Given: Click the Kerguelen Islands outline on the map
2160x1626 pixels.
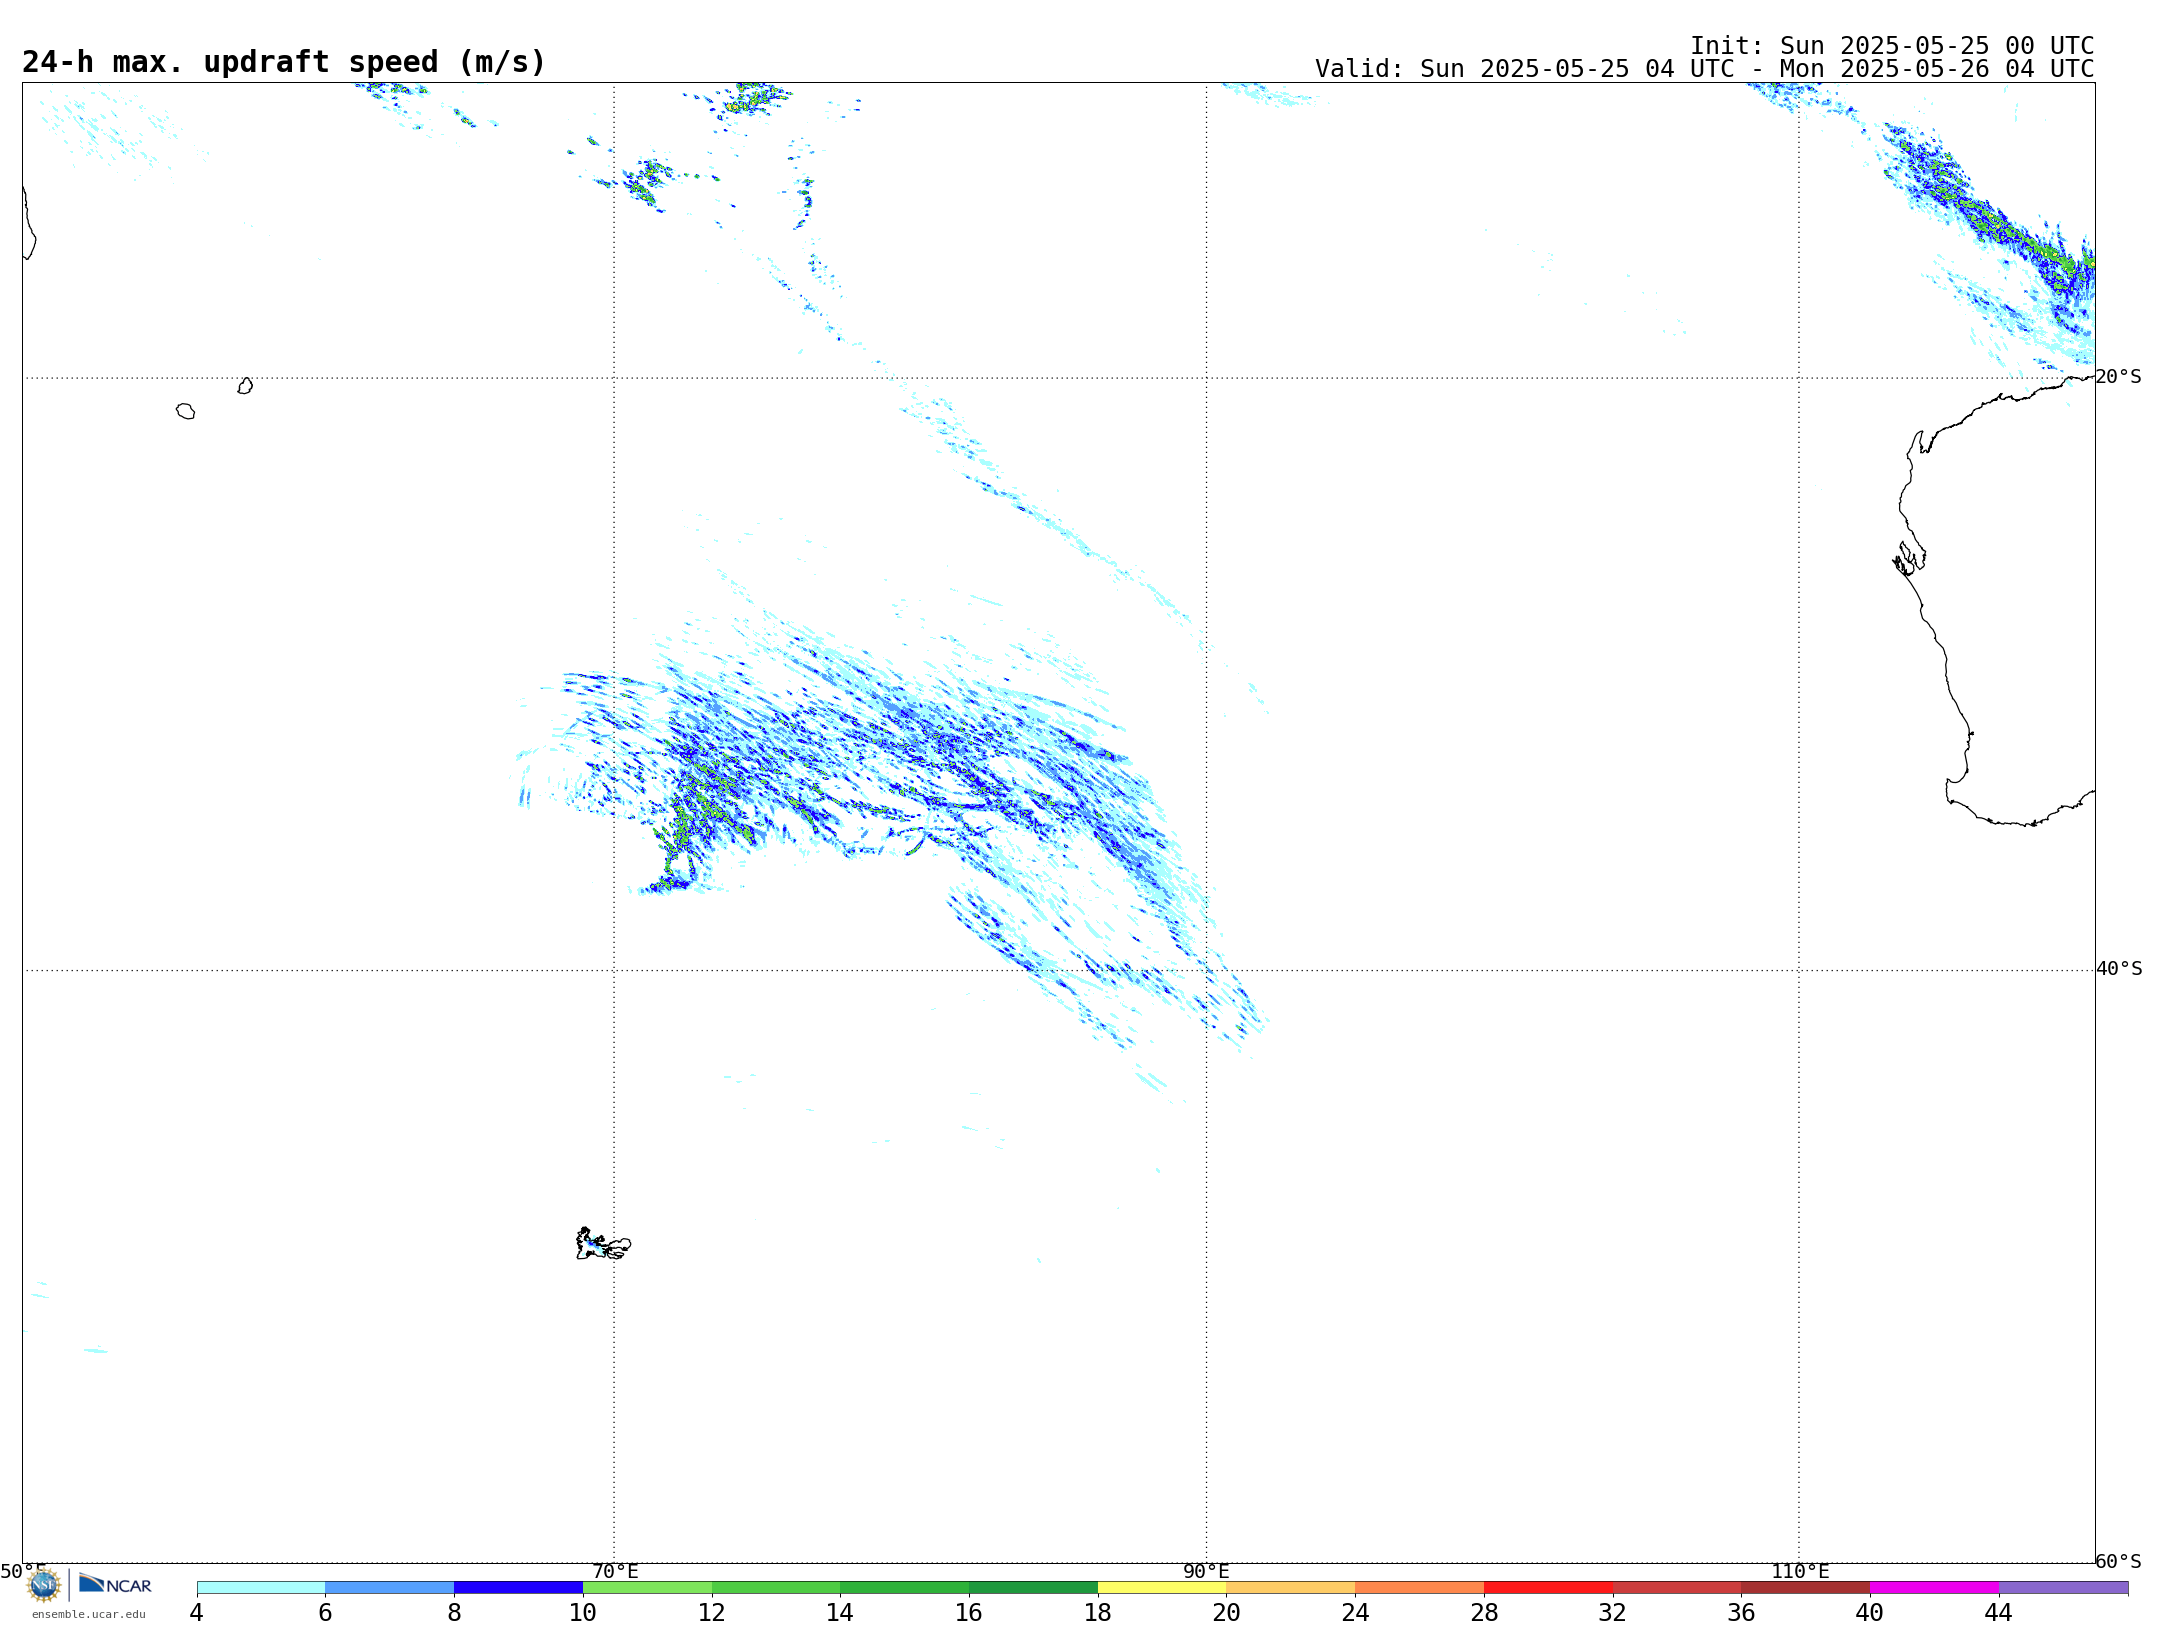Looking at the screenshot, I should (603, 1244).
